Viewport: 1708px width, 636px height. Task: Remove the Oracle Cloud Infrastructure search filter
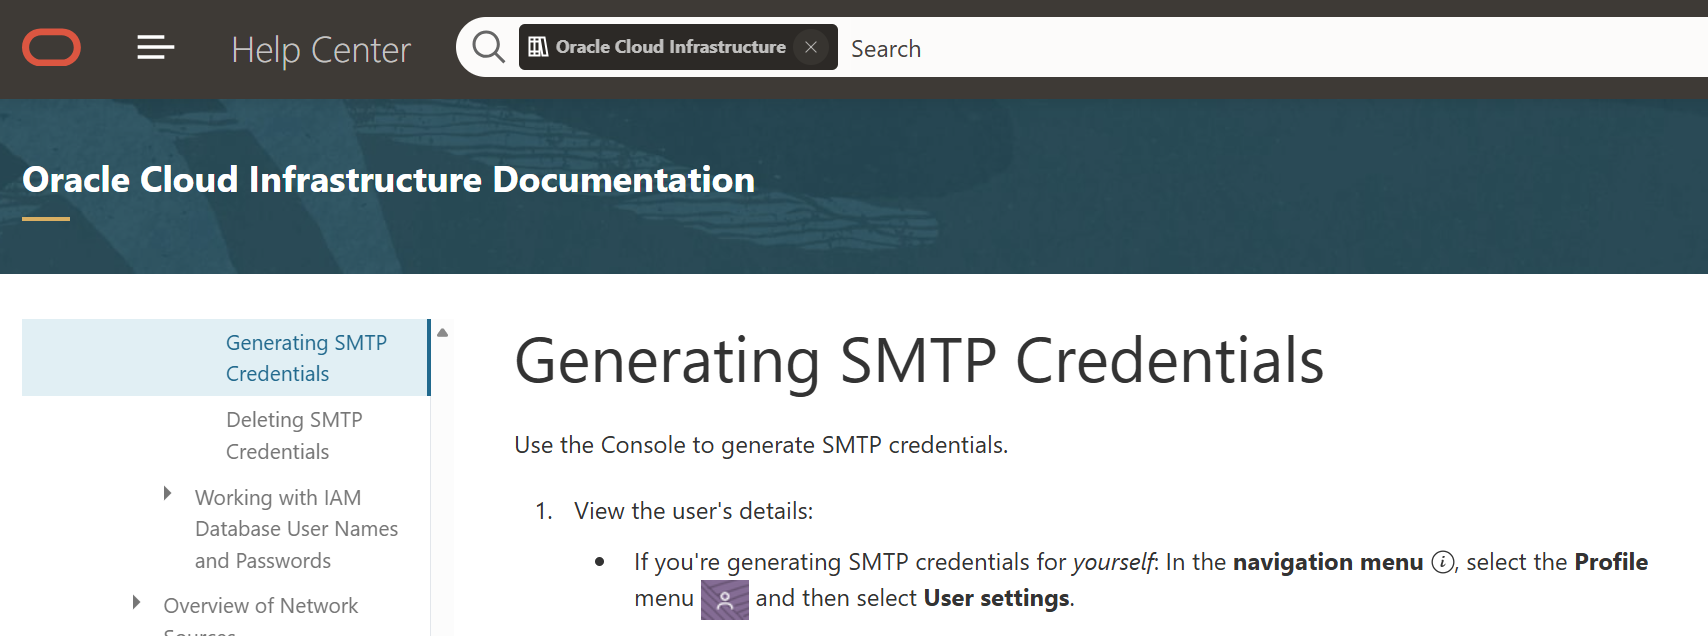point(811,47)
